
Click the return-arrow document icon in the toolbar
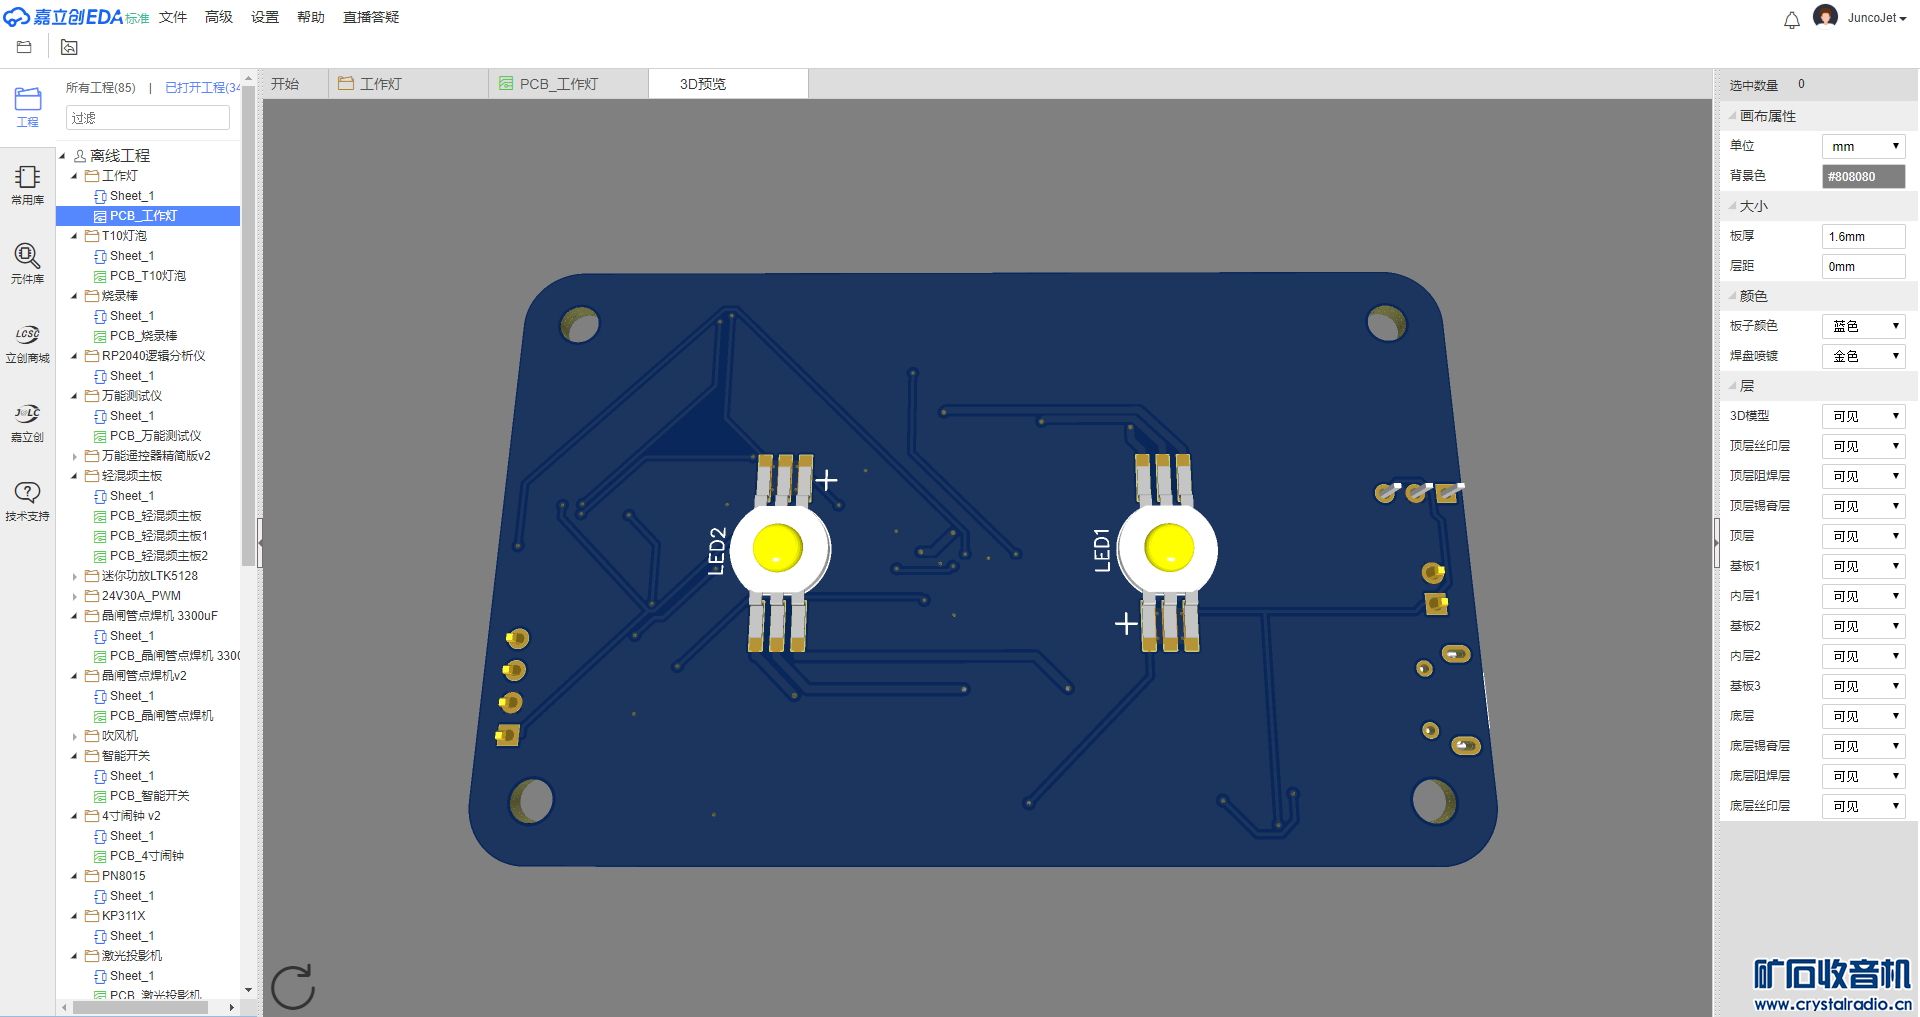click(x=69, y=47)
